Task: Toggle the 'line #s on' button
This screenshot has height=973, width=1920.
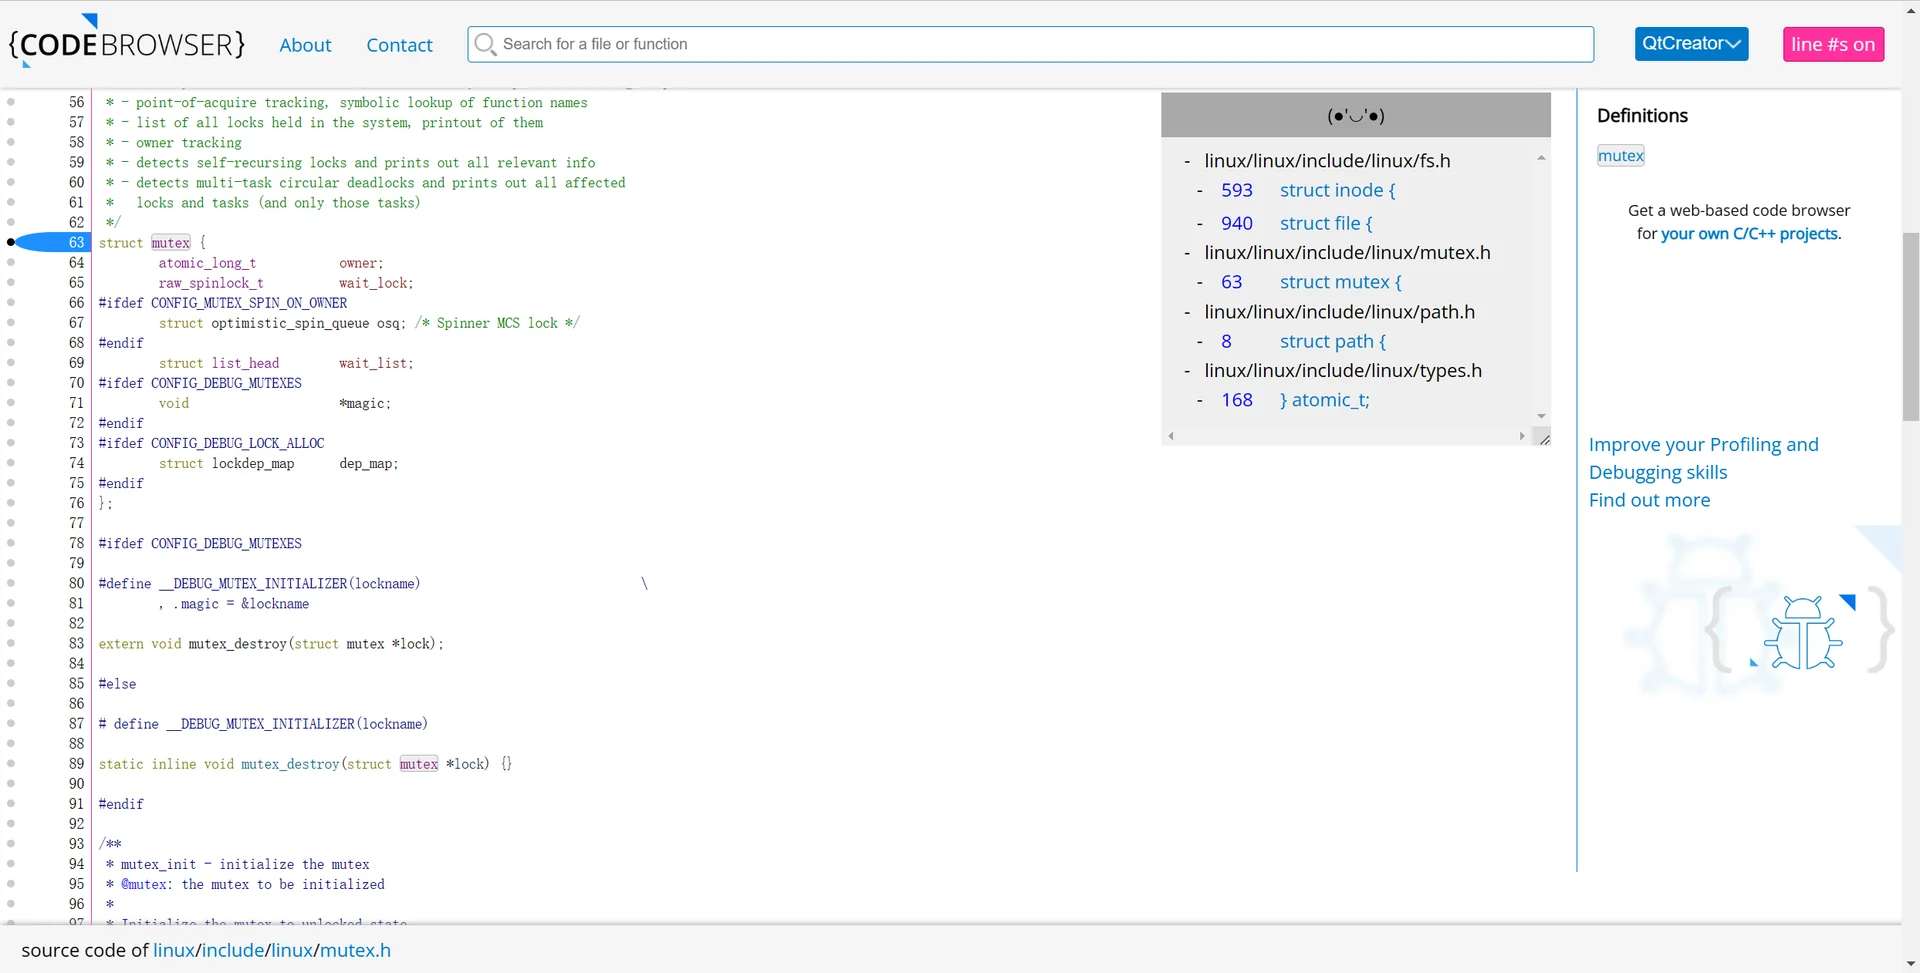Action: 1832,44
